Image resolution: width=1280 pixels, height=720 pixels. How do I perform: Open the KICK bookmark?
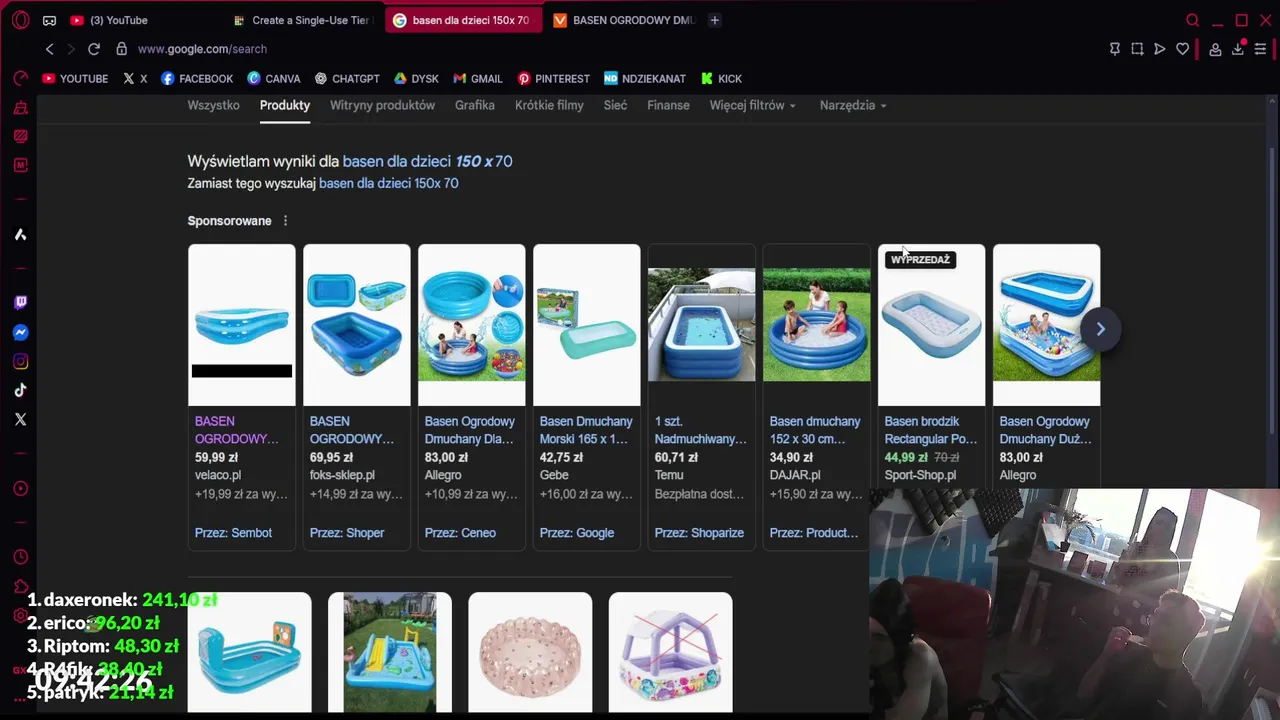721,79
